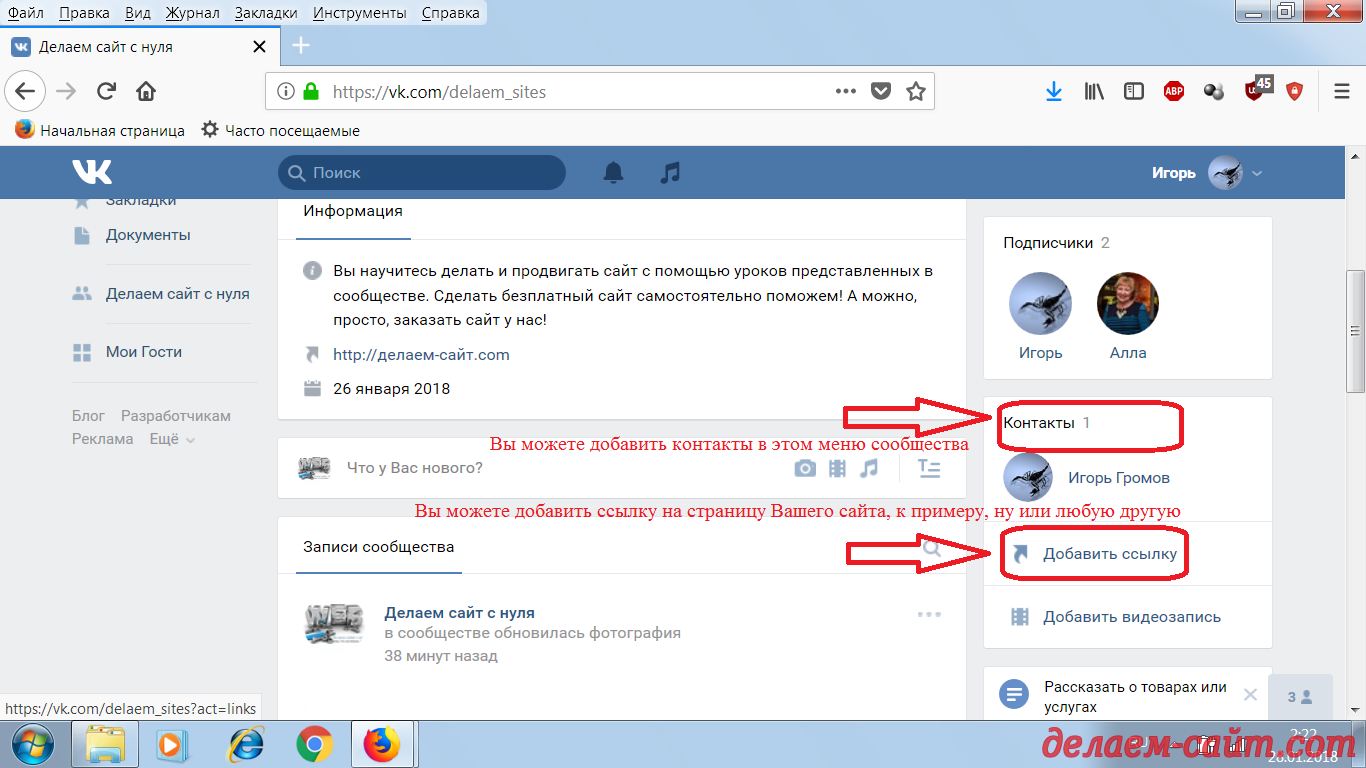Viewport: 1366px width, 768px height.
Task: Open Делаем сайт с нуля sidebar item
Action: pos(177,294)
